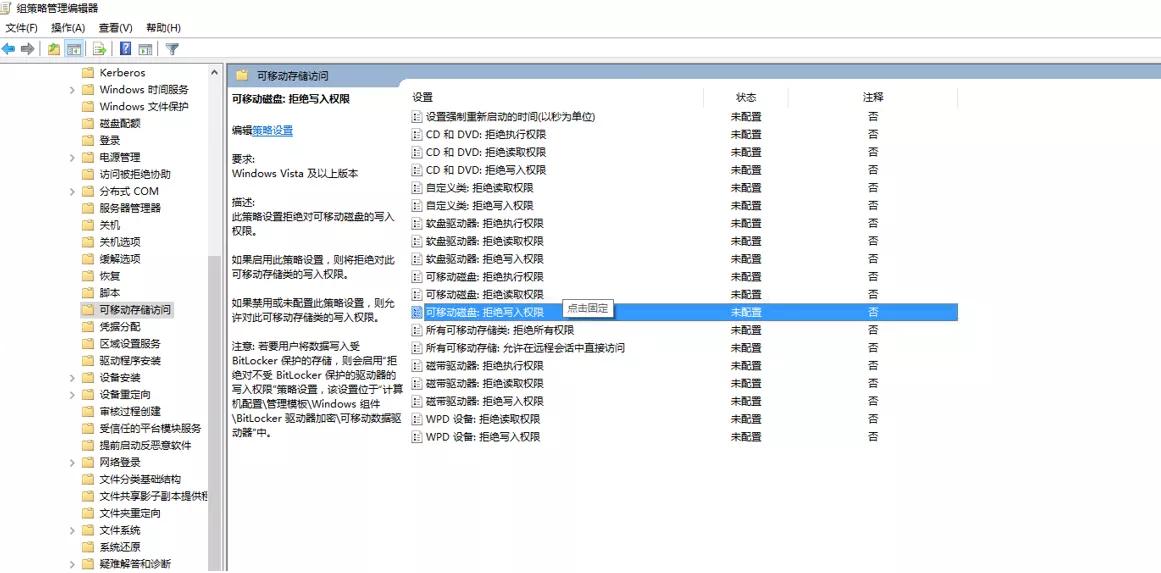Screen dimensions: 1161x573
Task: Expand the 文件系统 tree node
Action: [72, 531]
